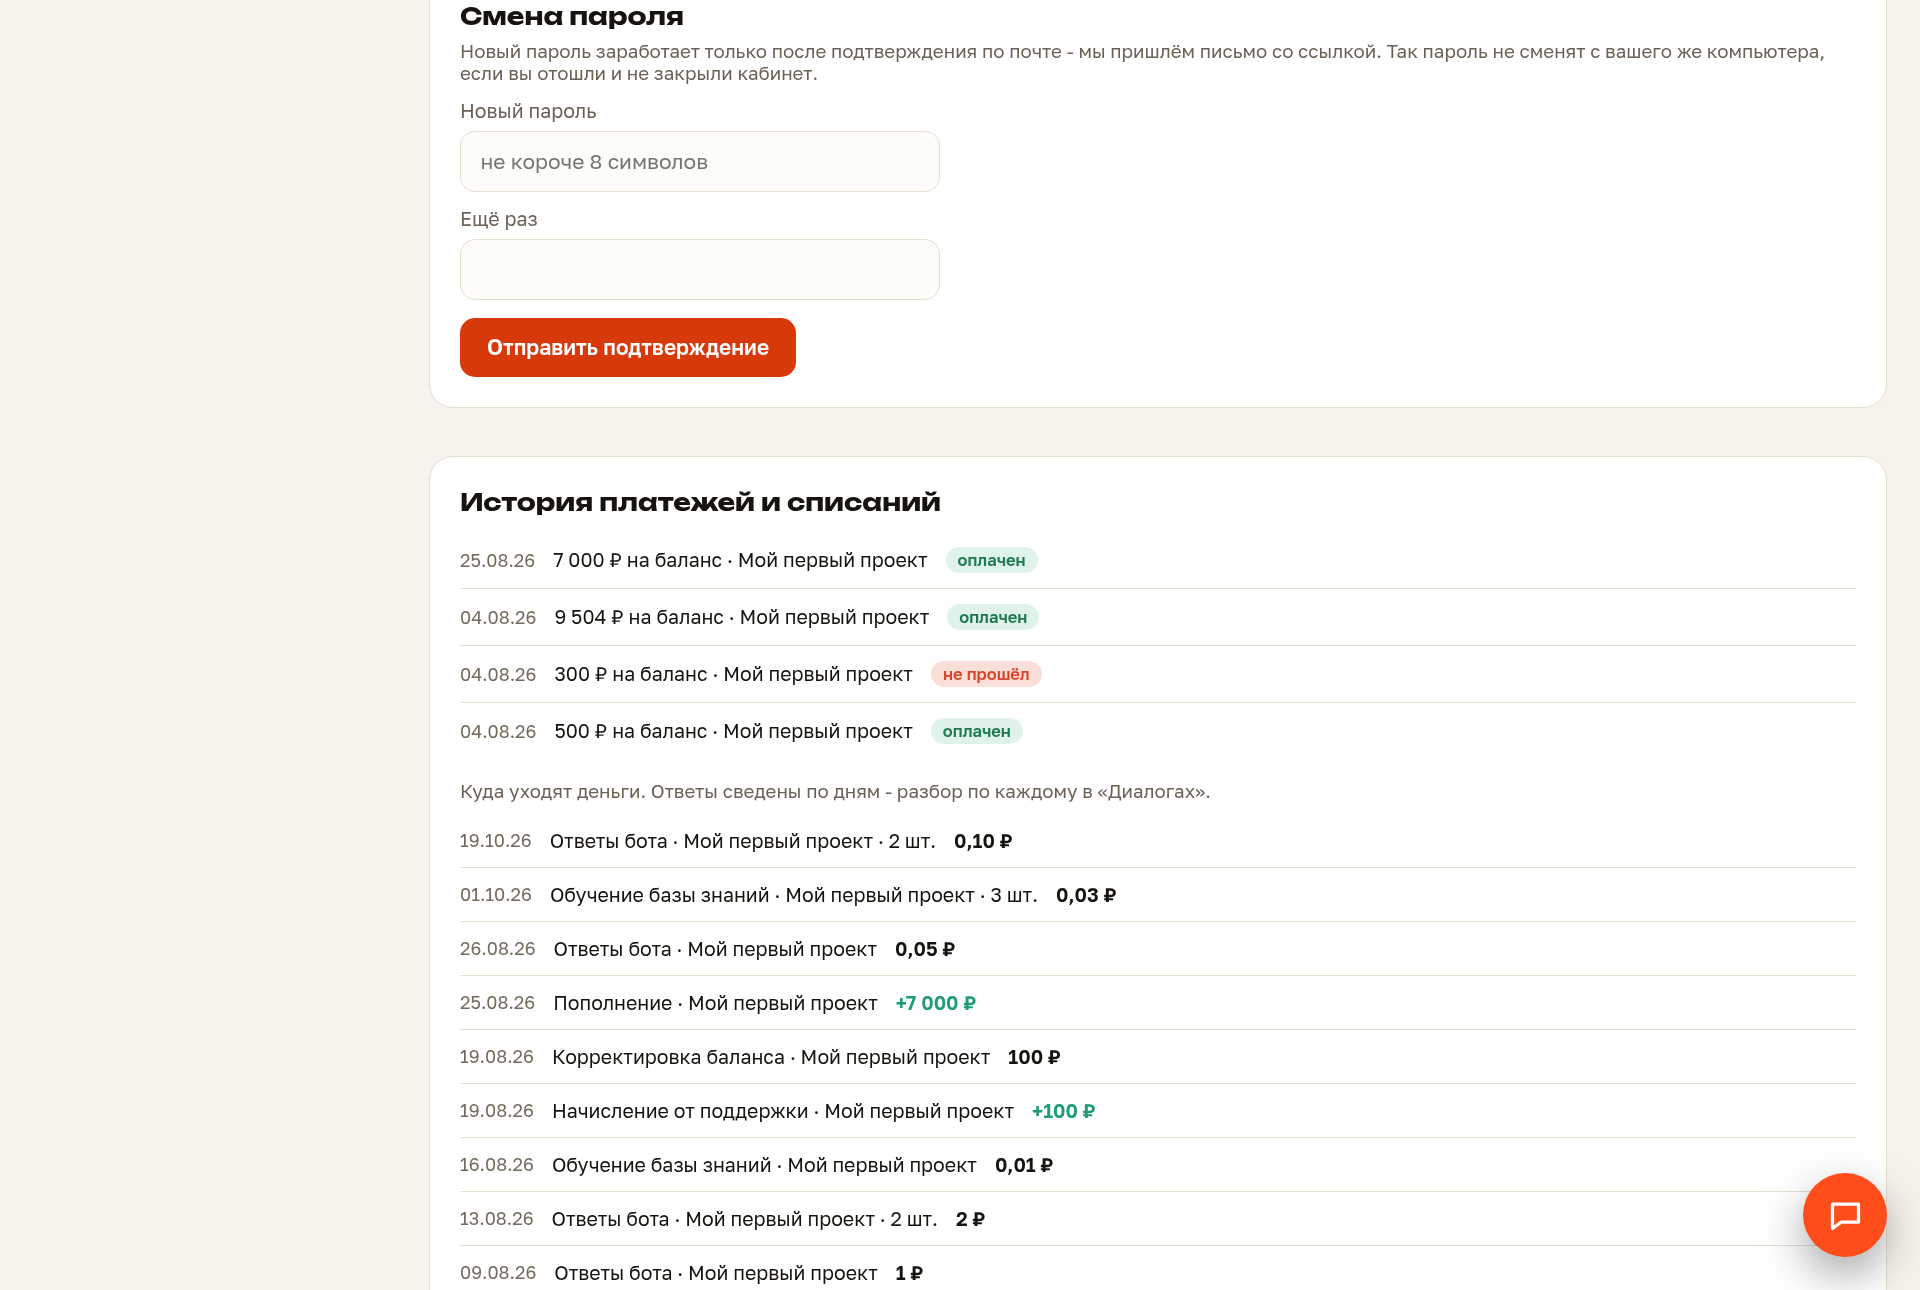Open the orange chat support widget
The height and width of the screenshot is (1290, 1920).
[x=1844, y=1215]
